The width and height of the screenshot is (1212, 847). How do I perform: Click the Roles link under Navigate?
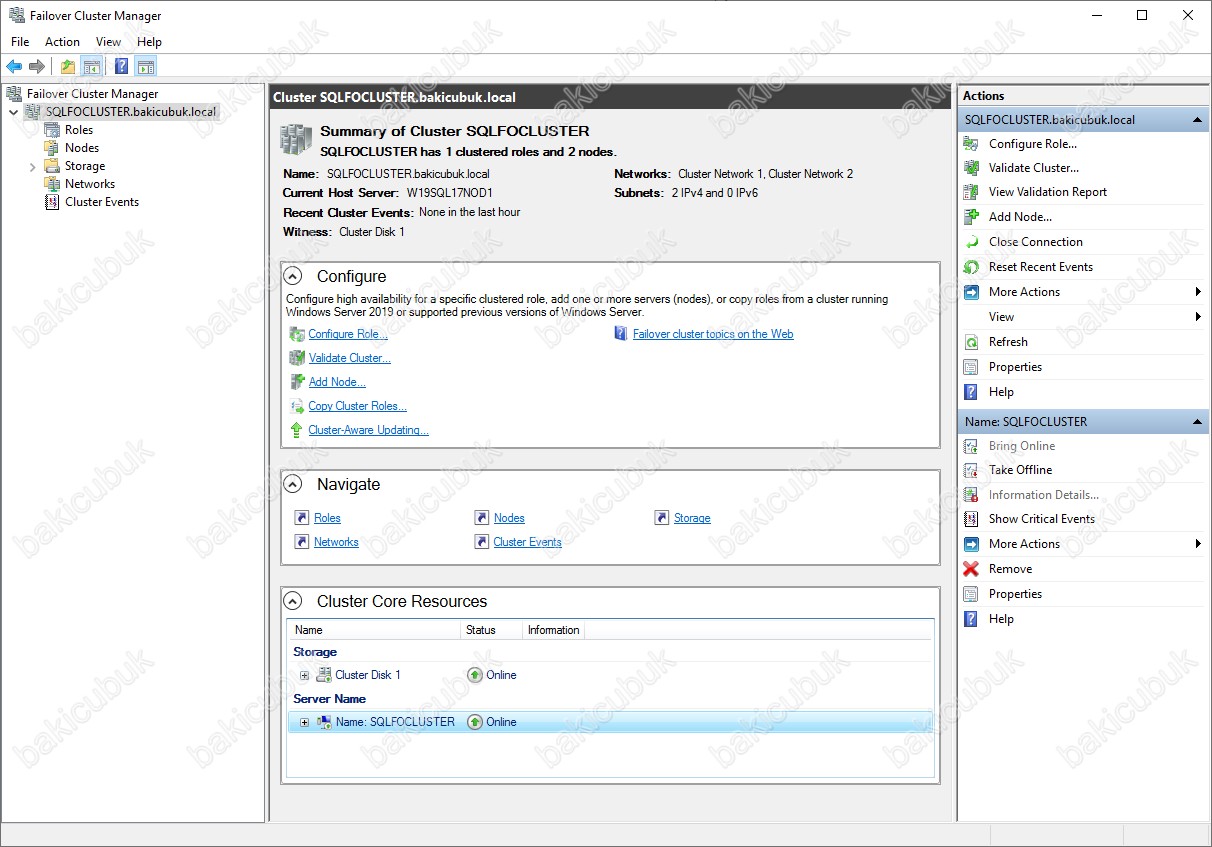(x=327, y=518)
